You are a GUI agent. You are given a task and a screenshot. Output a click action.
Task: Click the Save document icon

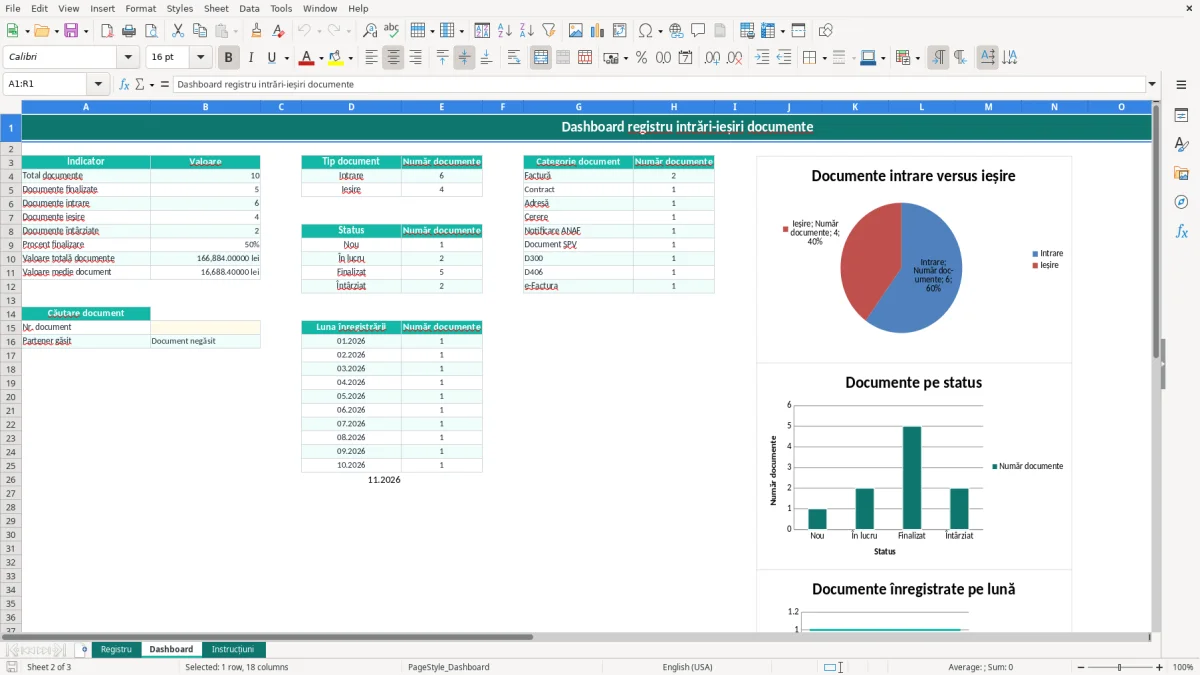coord(71,31)
